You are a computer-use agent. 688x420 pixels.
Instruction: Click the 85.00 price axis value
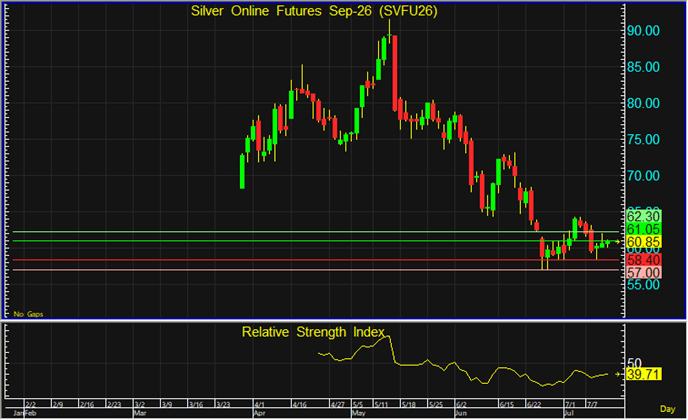(643, 67)
